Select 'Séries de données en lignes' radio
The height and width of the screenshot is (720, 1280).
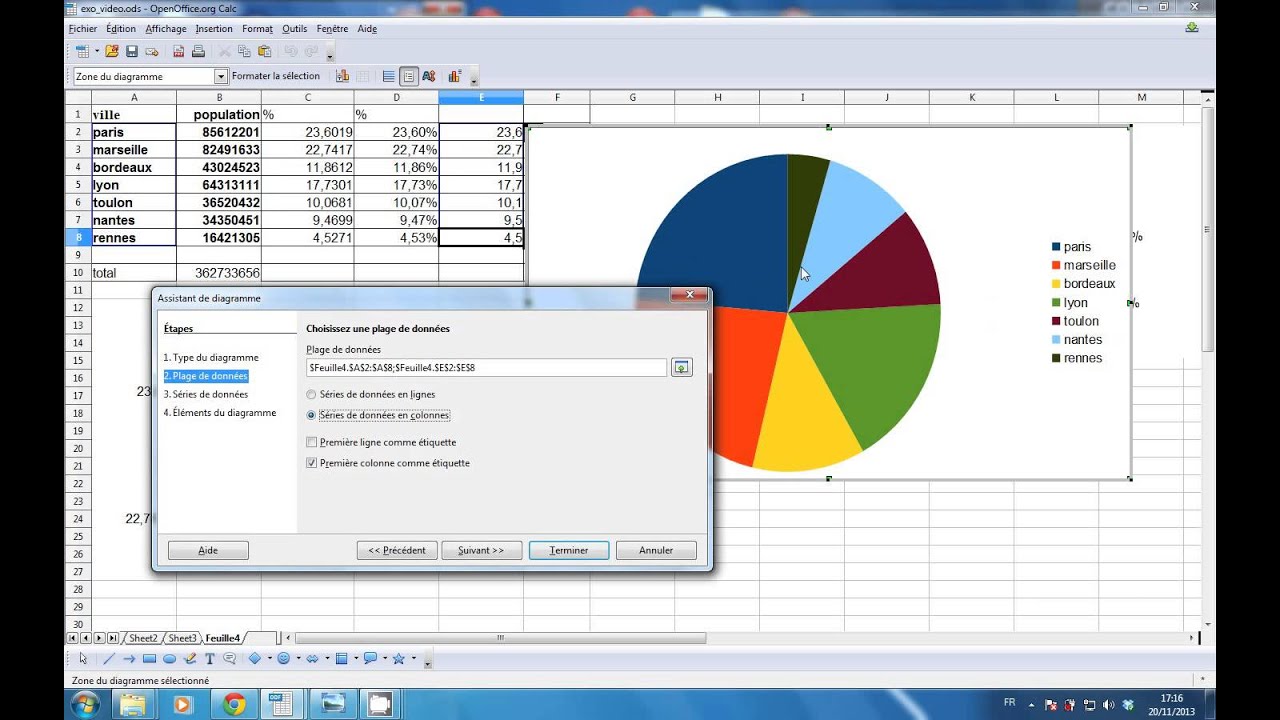coord(311,395)
